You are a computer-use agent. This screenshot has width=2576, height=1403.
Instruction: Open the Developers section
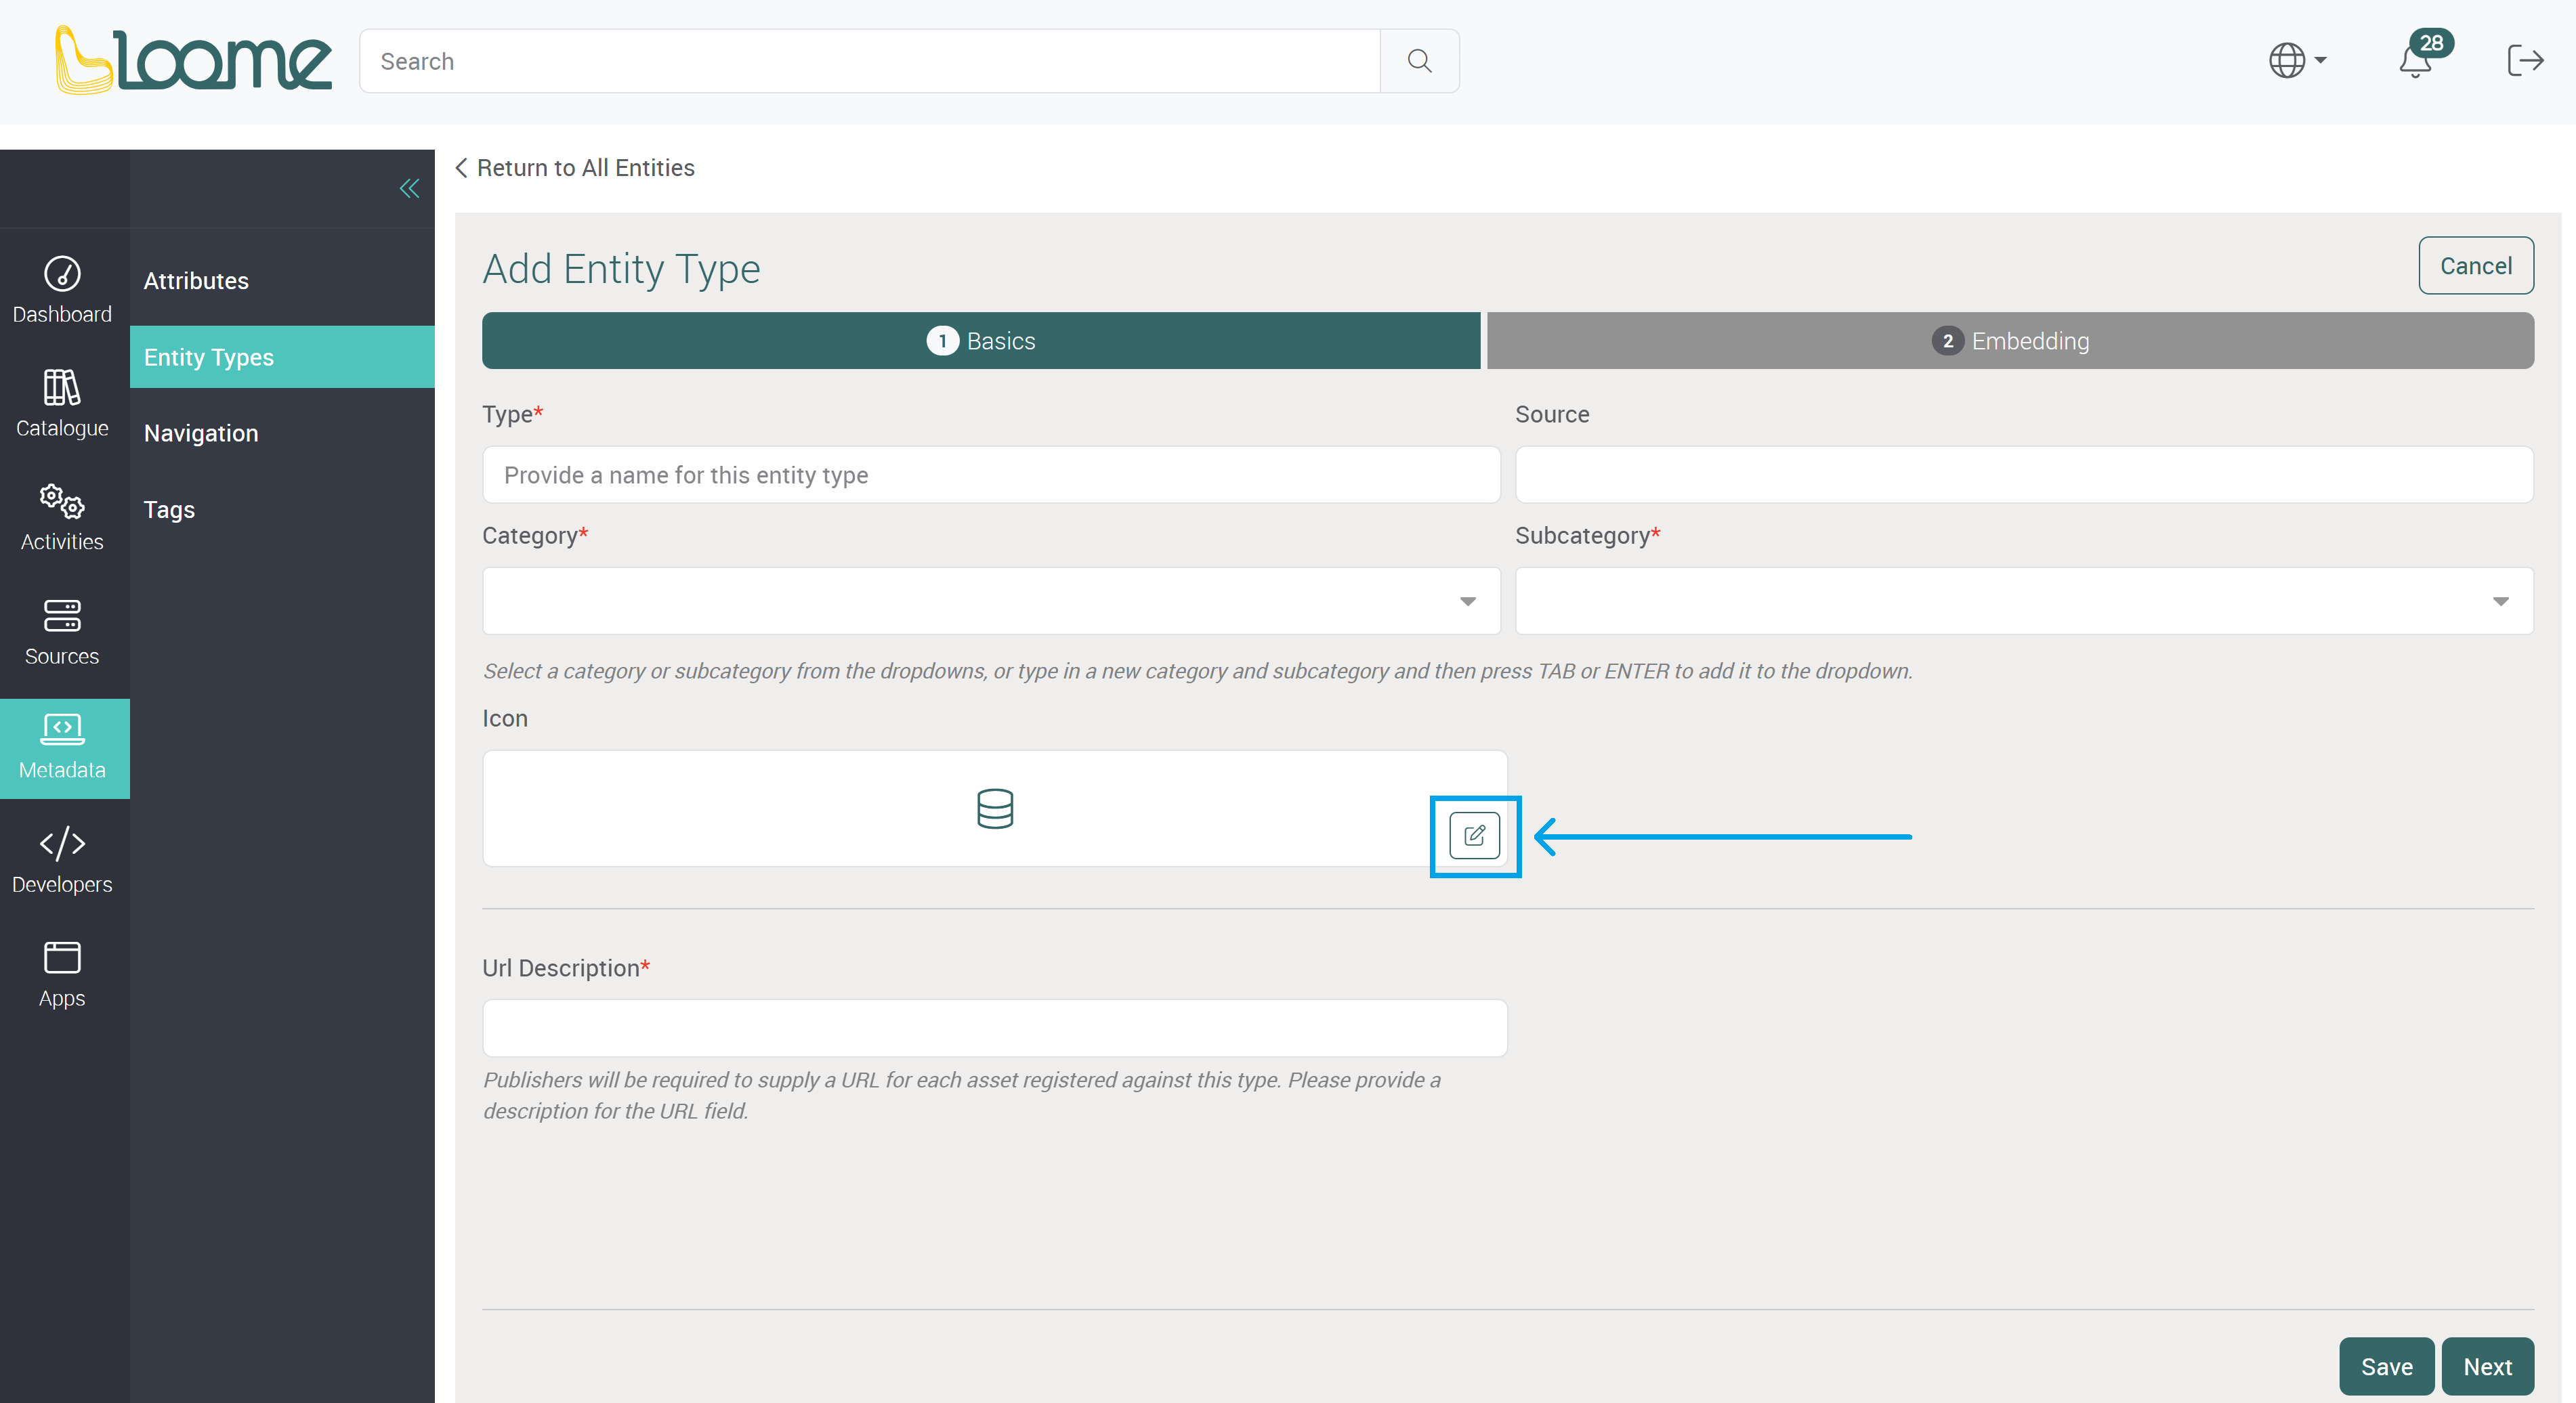point(62,860)
